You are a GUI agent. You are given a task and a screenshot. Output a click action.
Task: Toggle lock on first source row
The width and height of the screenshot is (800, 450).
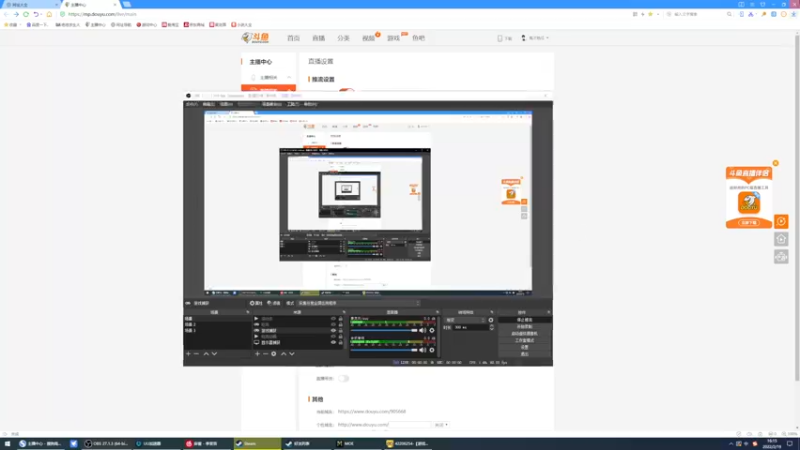341,319
